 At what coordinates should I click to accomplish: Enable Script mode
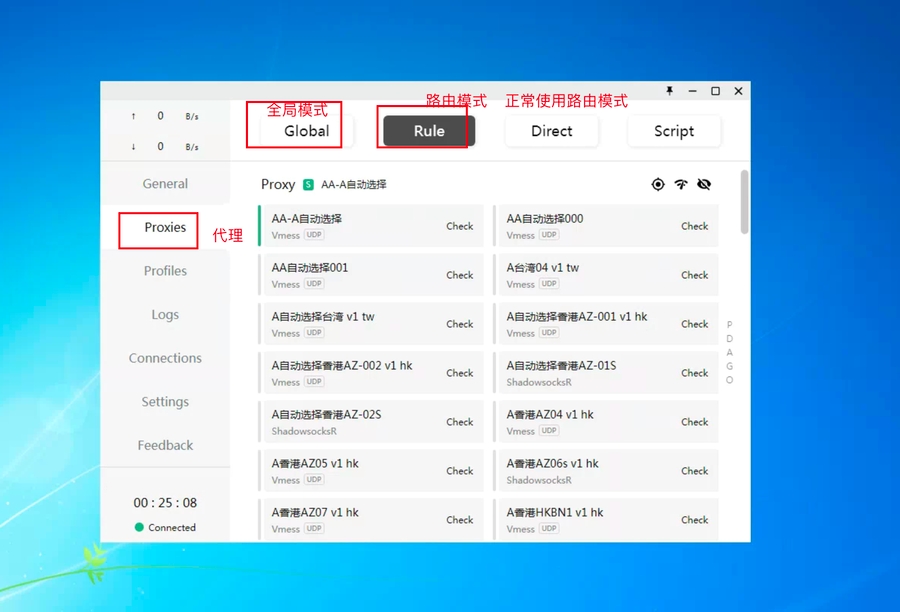pyautogui.click(x=673, y=131)
